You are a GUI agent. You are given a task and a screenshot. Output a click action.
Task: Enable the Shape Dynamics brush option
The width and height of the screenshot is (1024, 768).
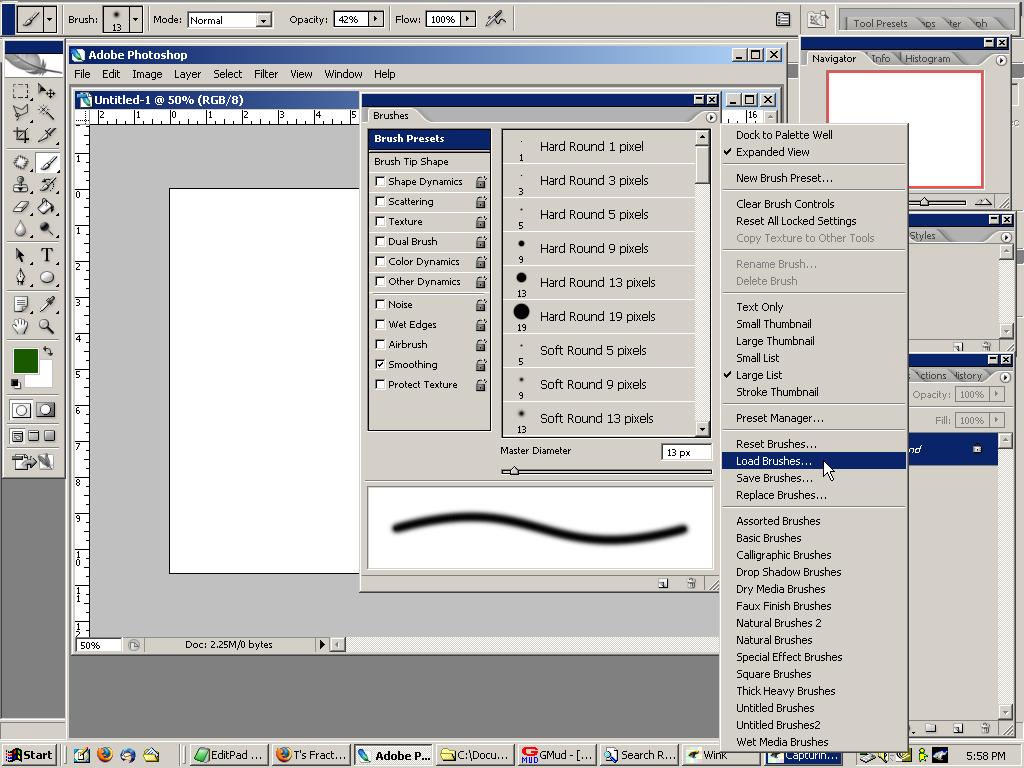(378, 181)
